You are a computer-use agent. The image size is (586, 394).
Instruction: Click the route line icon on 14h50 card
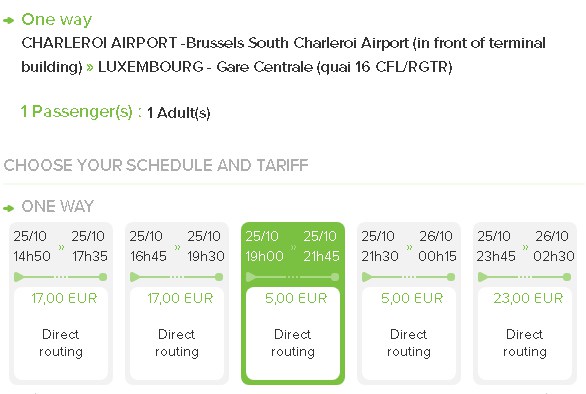point(61,277)
